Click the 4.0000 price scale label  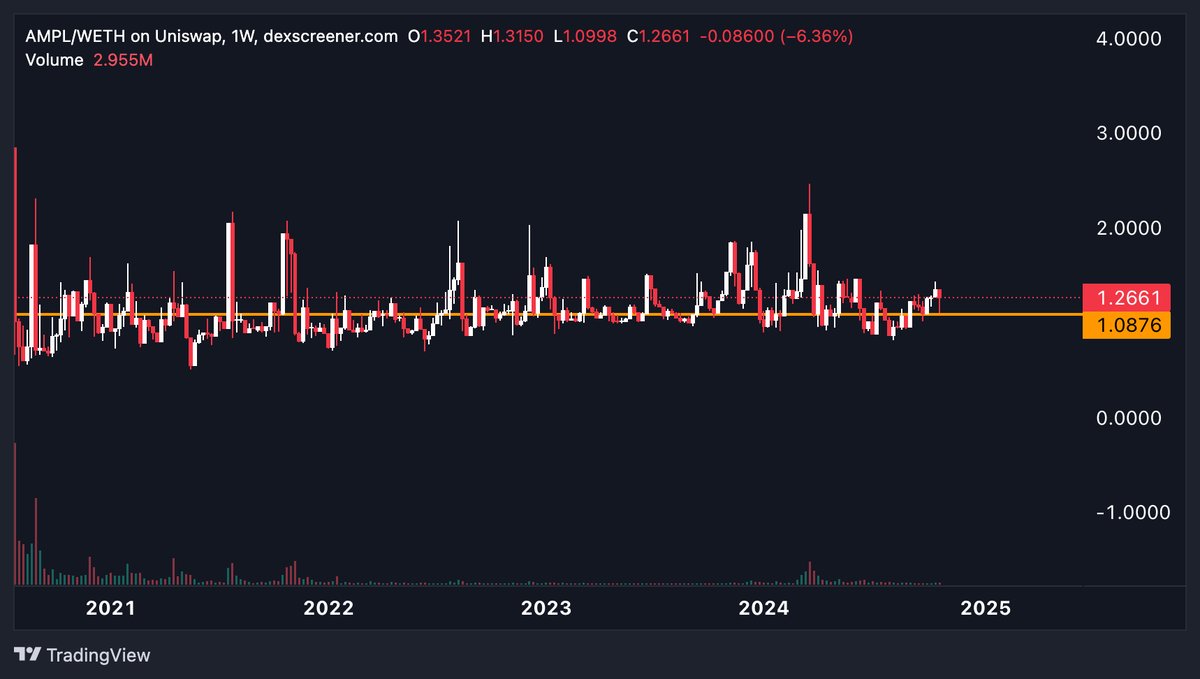point(1129,39)
